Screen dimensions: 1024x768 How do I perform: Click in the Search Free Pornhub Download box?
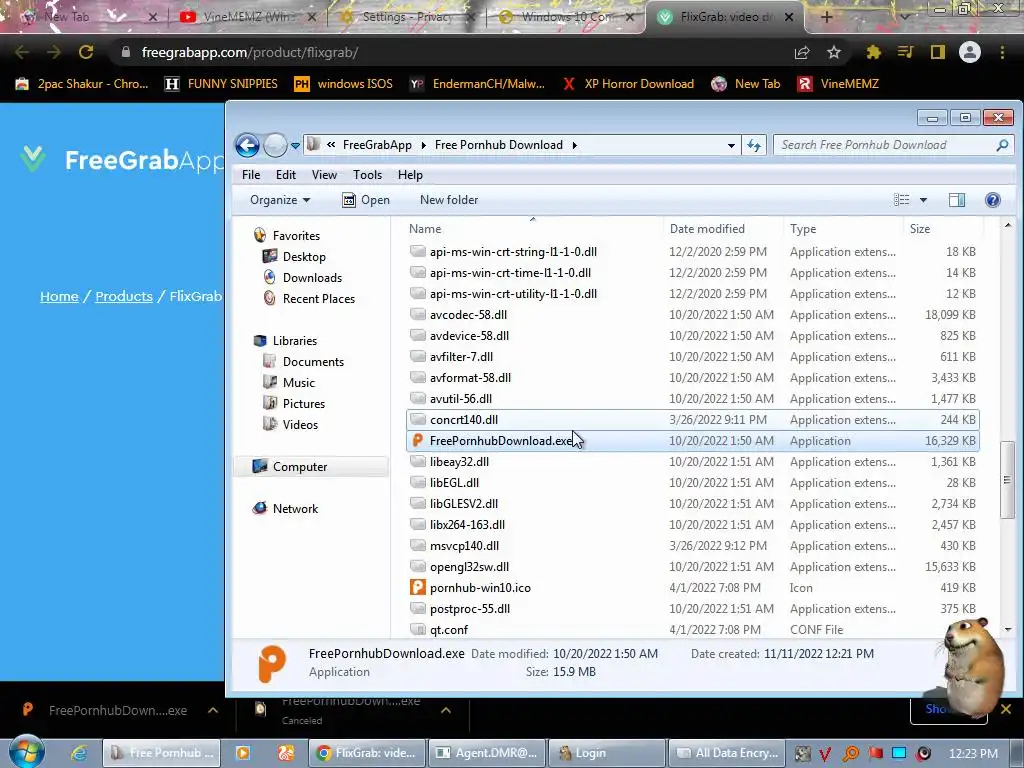[893, 145]
